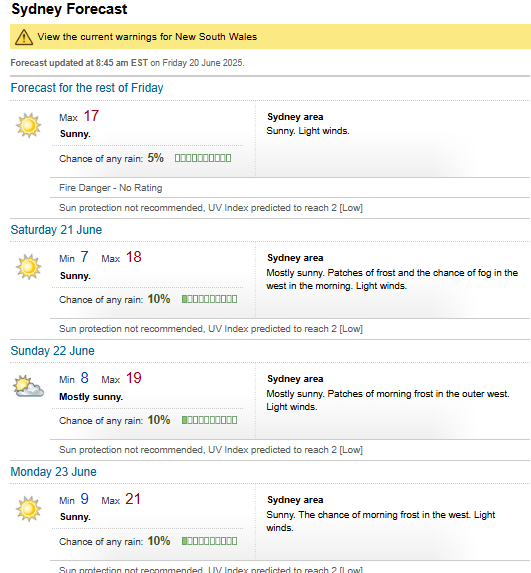Open the current warnings for New South Wales link
The width and height of the screenshot is (531, 573).
(x=147, y=37)
